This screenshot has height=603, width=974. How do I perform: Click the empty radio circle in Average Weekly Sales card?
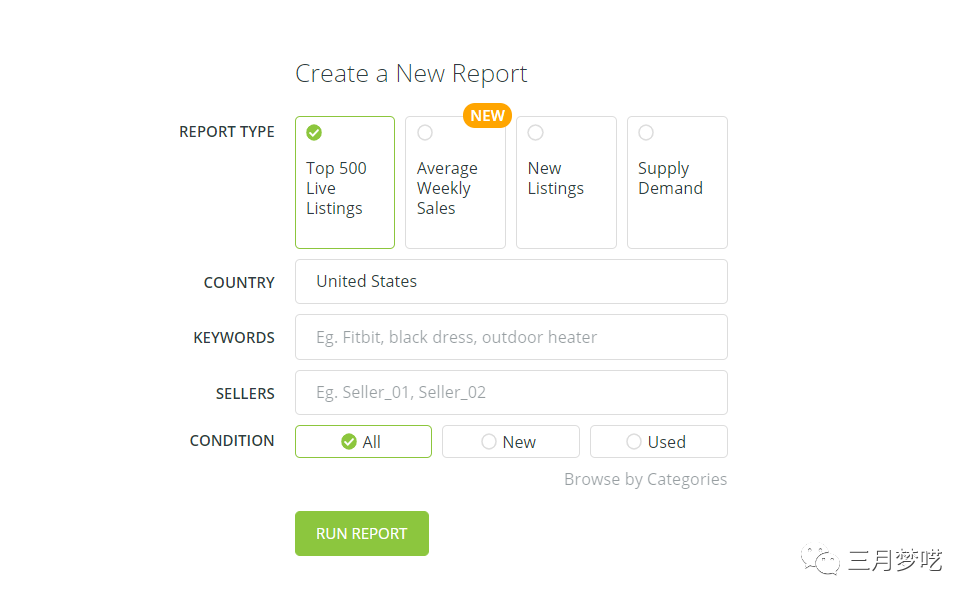pyautogui.click(x=425, y=132)
